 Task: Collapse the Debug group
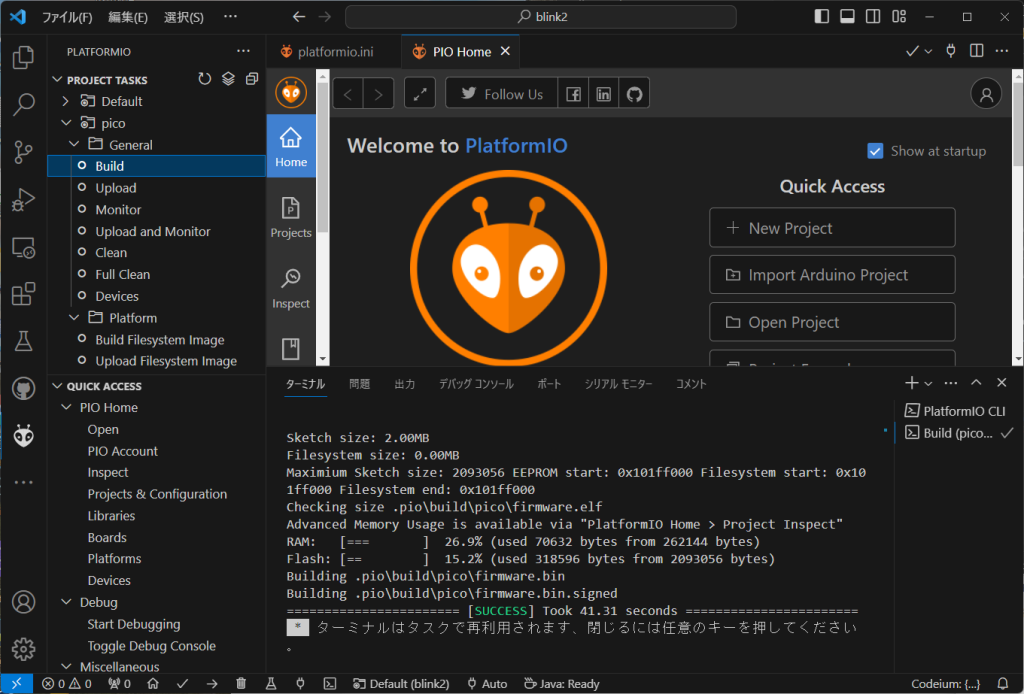pos(65,602)
